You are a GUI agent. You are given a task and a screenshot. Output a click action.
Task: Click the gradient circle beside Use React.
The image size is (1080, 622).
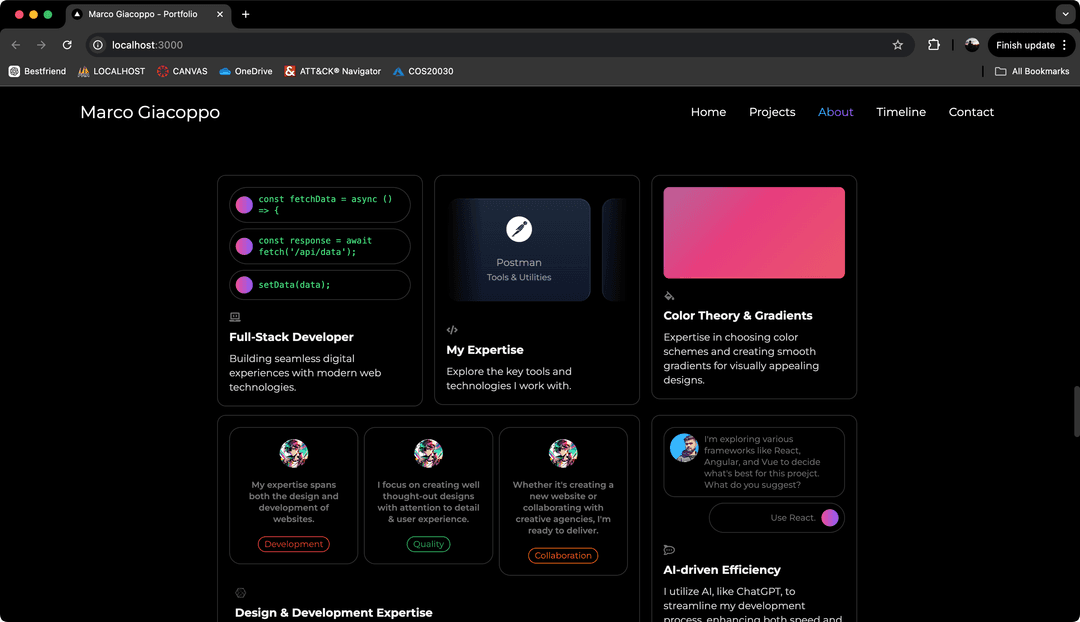tap(829, 518)
